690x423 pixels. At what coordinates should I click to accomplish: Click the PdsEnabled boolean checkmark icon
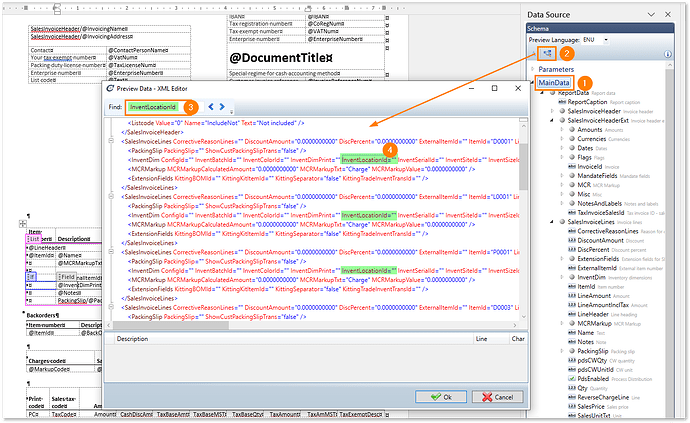[572, 379]
